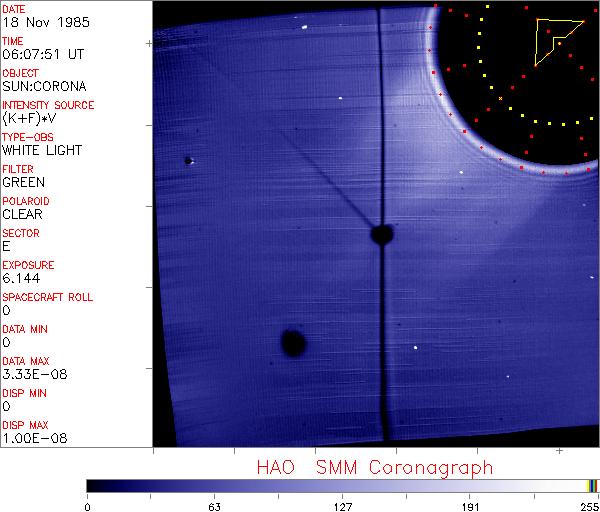Image resolution: width=600 pixels, height=512 pixels.
Task: Click the dark round spot on the vertical line
Action: 381,235
